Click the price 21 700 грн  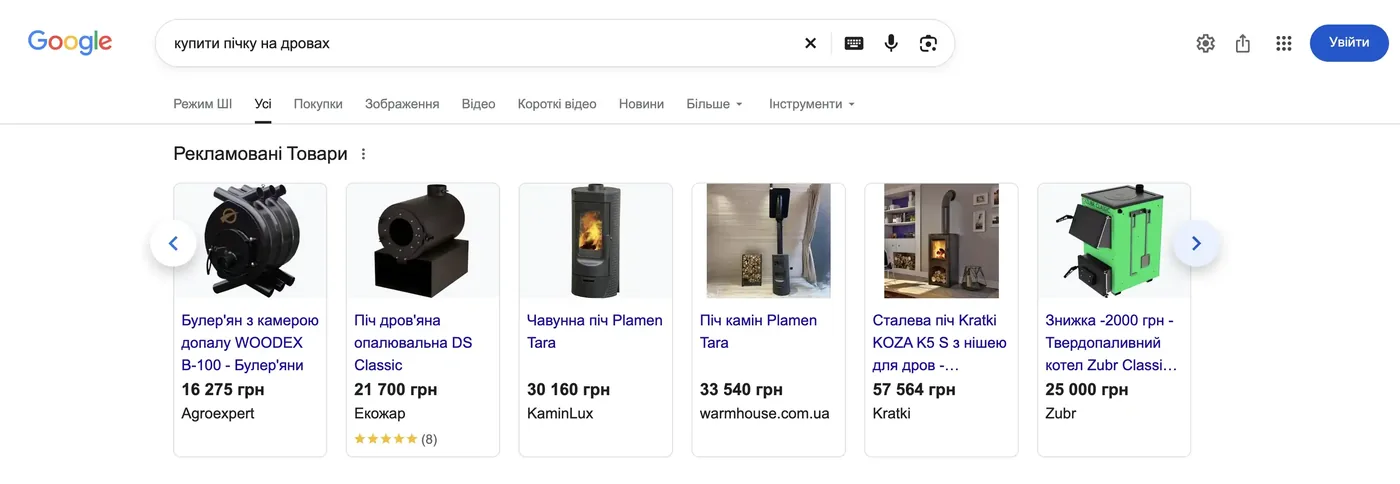tap(396, 390)
